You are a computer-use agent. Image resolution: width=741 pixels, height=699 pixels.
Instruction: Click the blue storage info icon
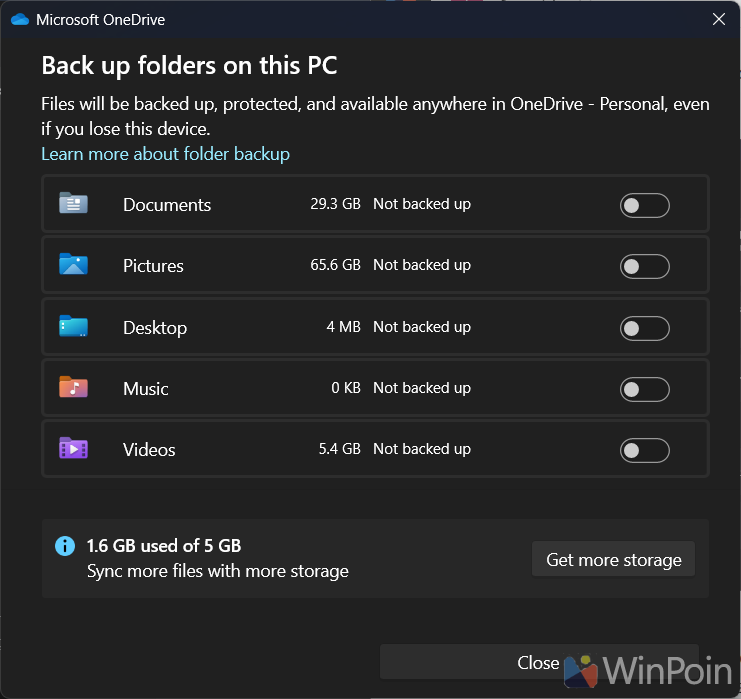(64, 546)
